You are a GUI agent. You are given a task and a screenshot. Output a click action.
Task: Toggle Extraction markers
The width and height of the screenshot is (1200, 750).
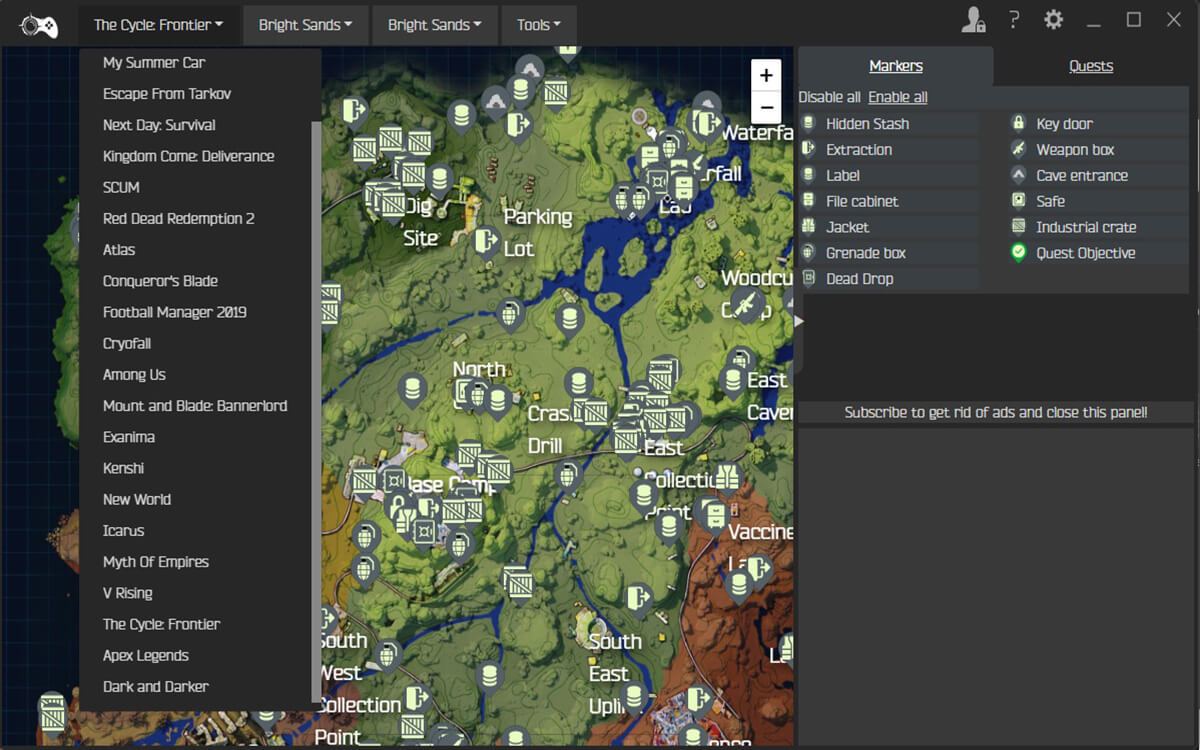point(889,150)
